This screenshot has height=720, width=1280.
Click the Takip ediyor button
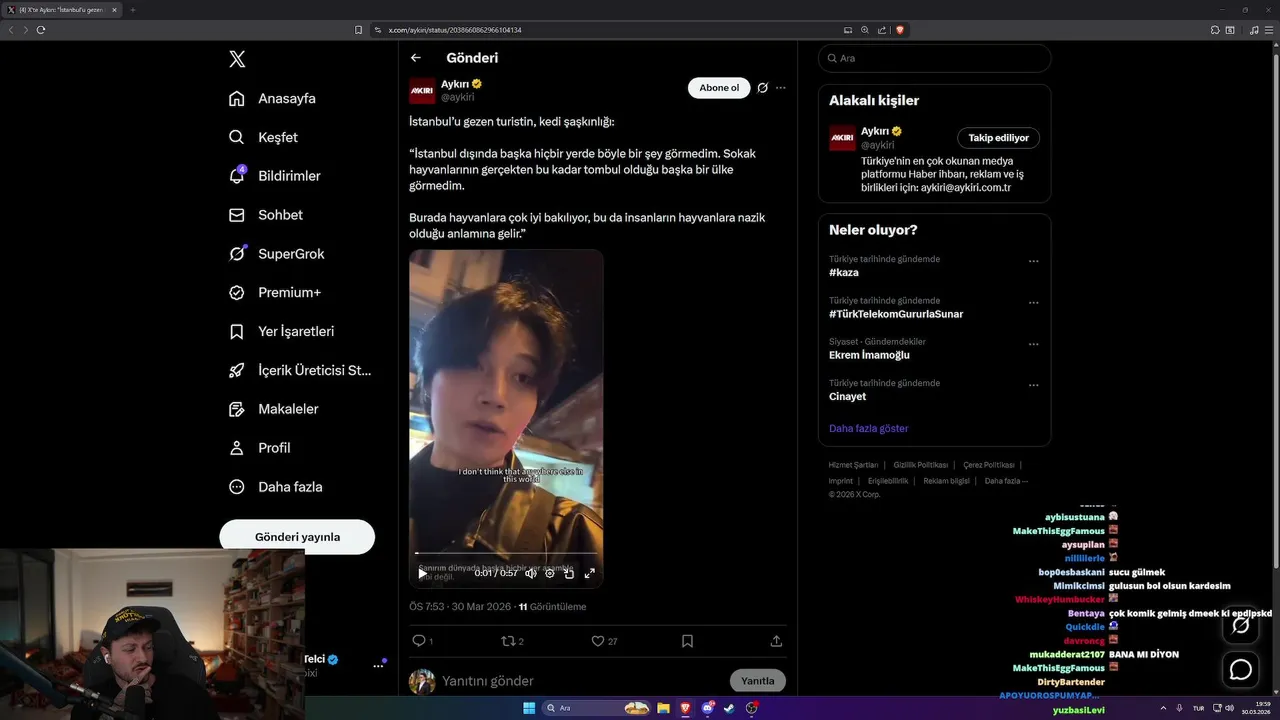(x=998, y=138)
